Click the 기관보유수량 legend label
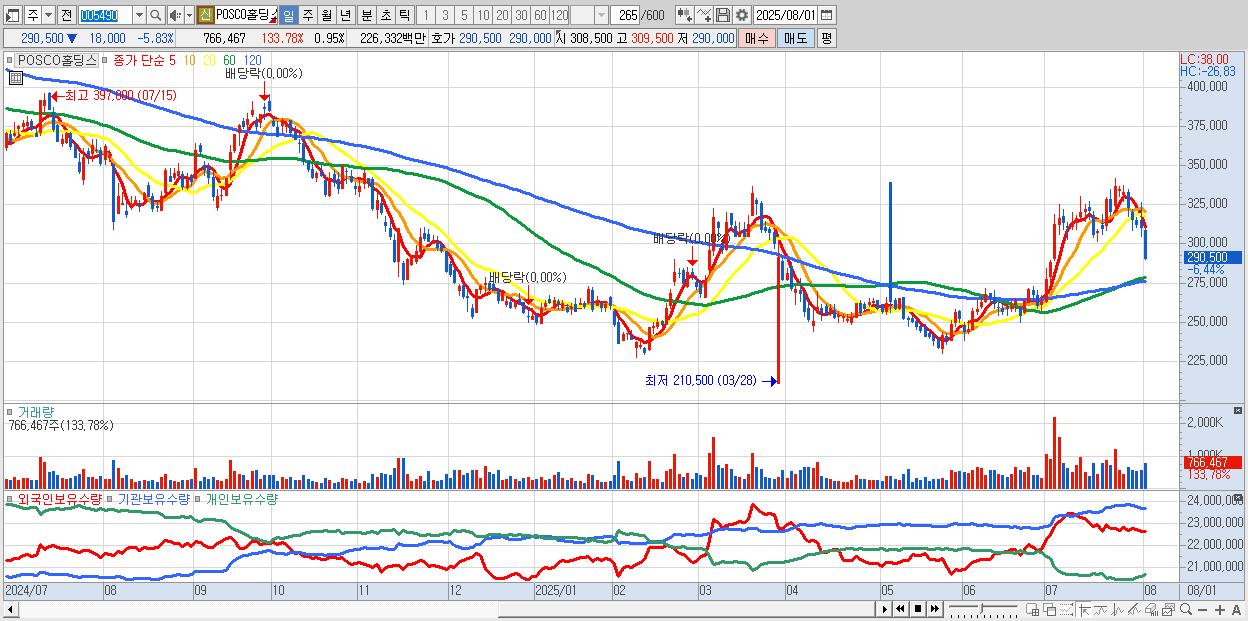 point(153,498)
